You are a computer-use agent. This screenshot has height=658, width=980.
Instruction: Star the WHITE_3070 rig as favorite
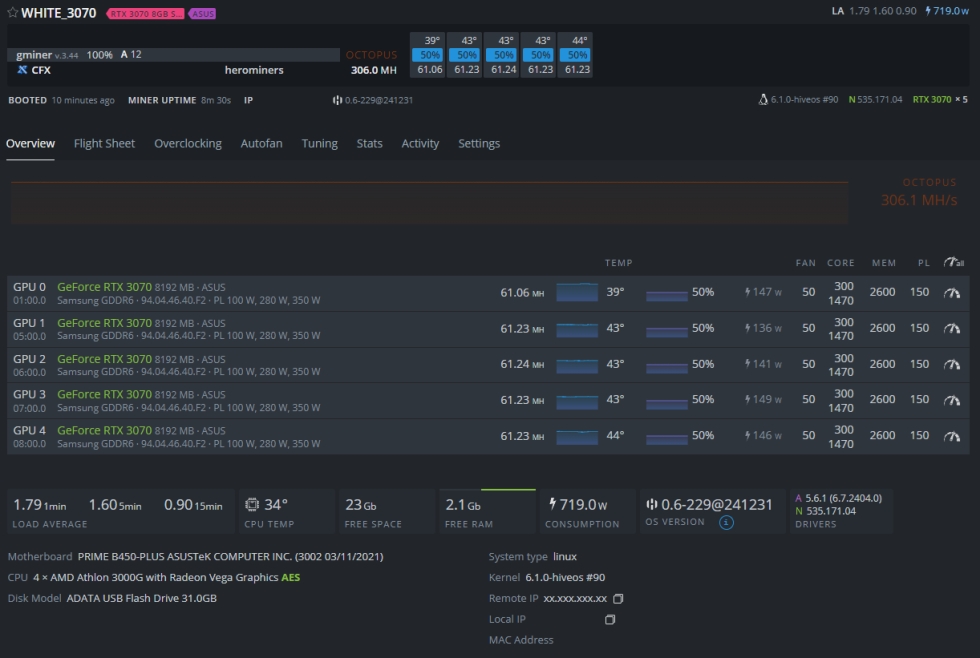[x=12, y=12]
